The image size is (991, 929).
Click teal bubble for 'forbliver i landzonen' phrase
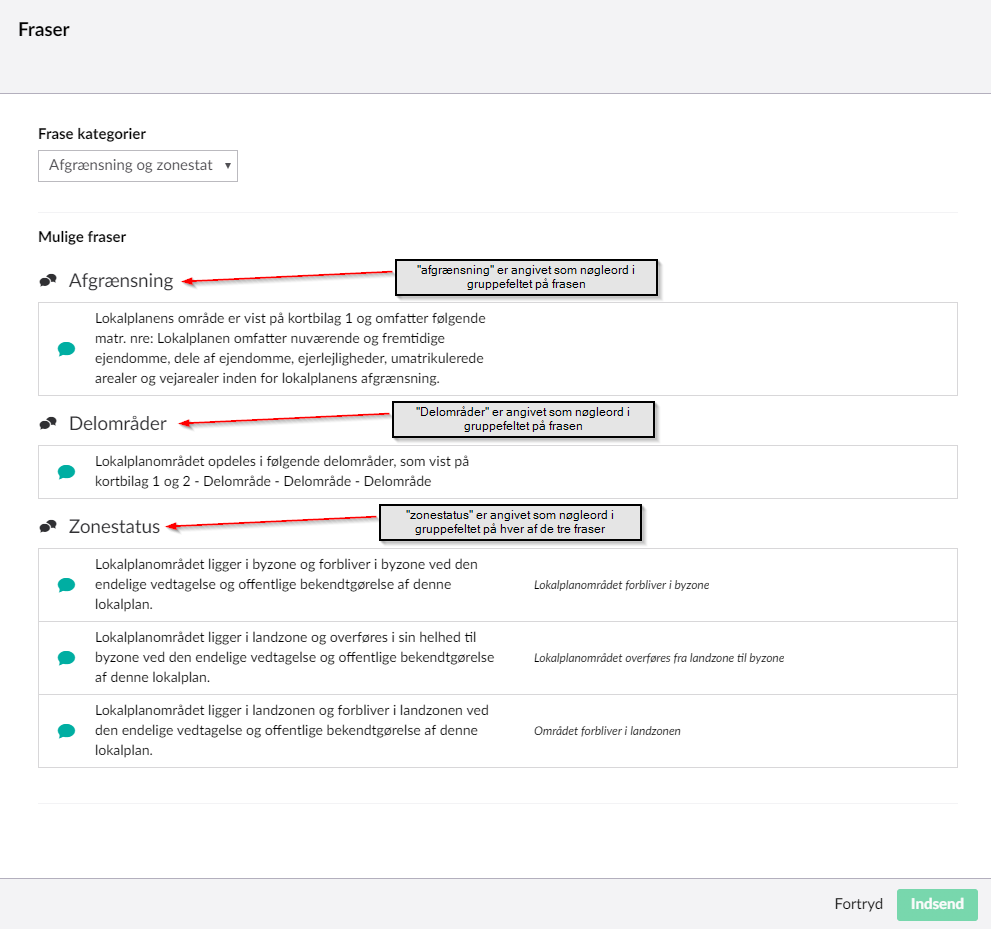pyautogui.click(x=66, y=731)
